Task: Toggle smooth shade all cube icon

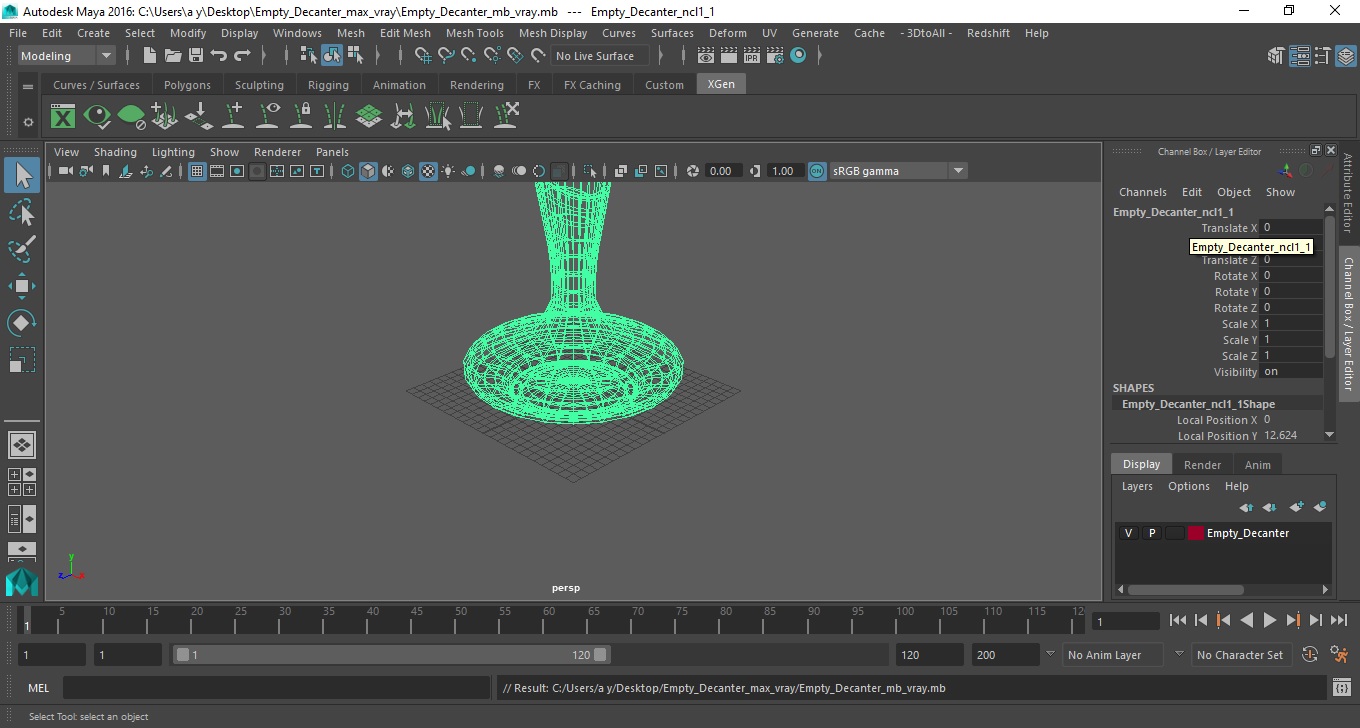Action: pyautogui.click(x=368, y=171)
